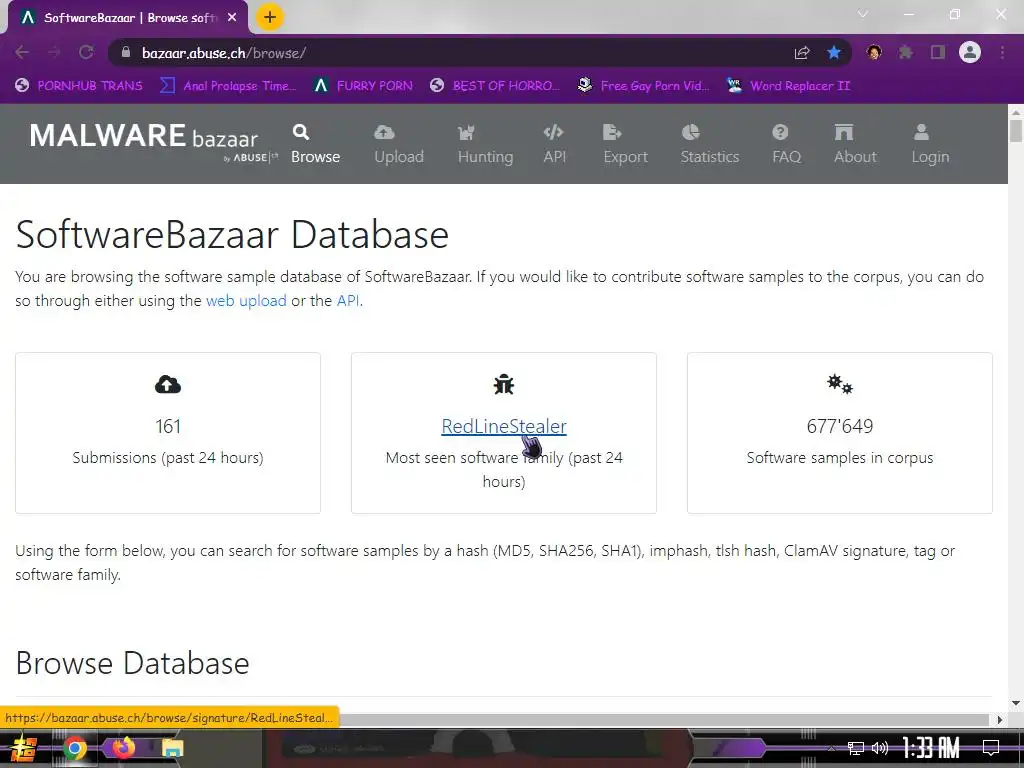Viewport: 1024px width, 768px height.
Task: Click the volume icon in system tray
Action: pyautogui.click(x=880, y=748)
